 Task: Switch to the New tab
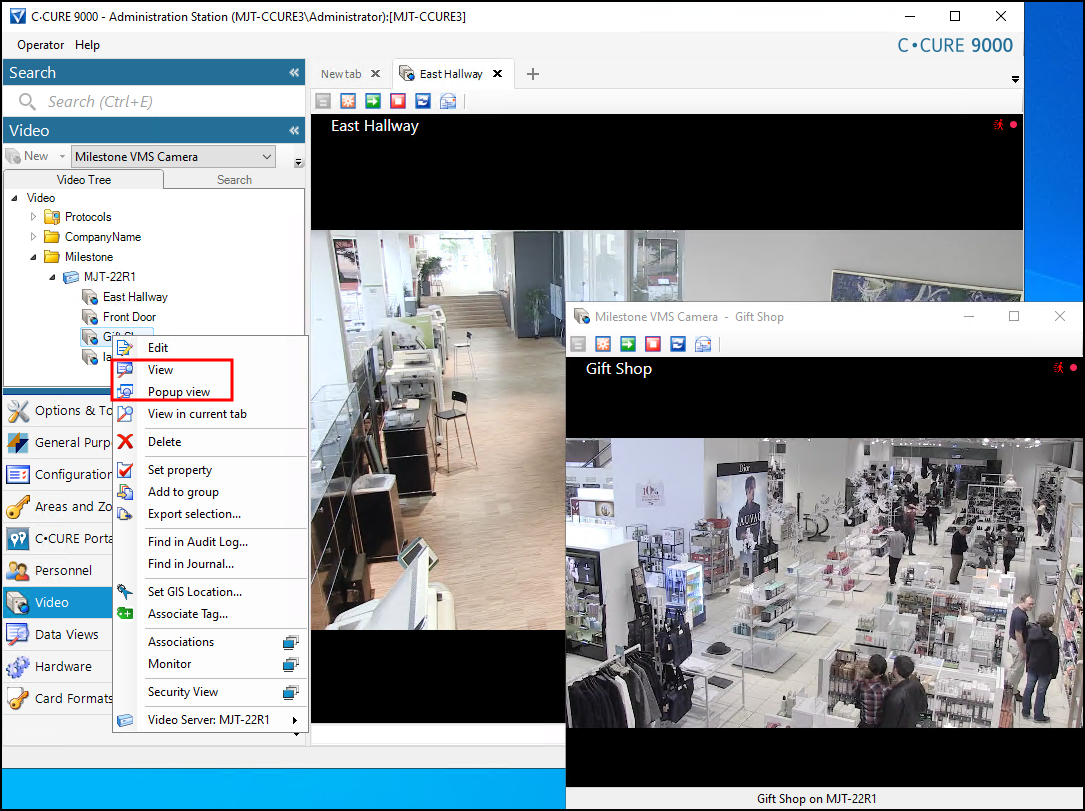341,74
